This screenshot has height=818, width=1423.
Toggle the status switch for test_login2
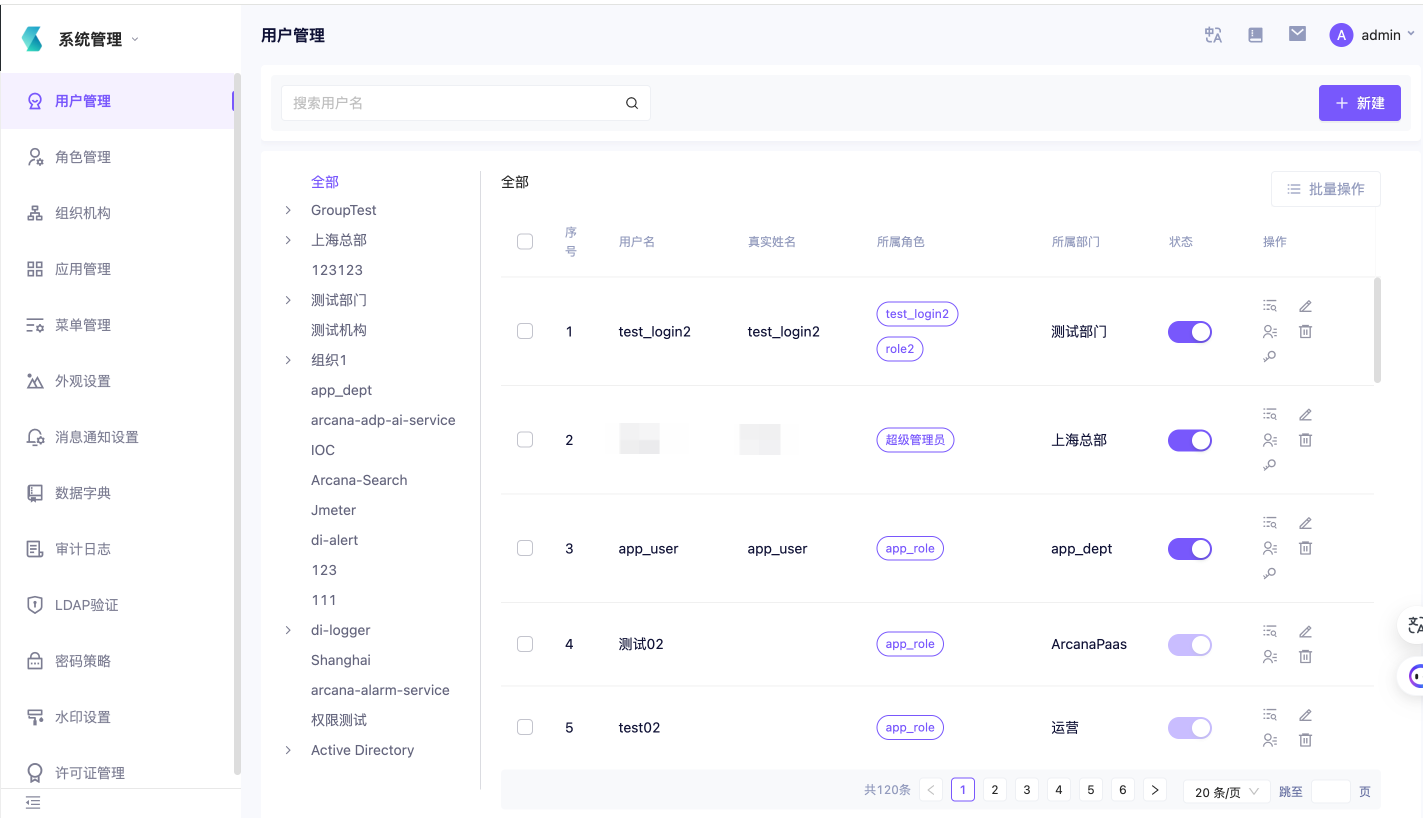[1190, 332]
